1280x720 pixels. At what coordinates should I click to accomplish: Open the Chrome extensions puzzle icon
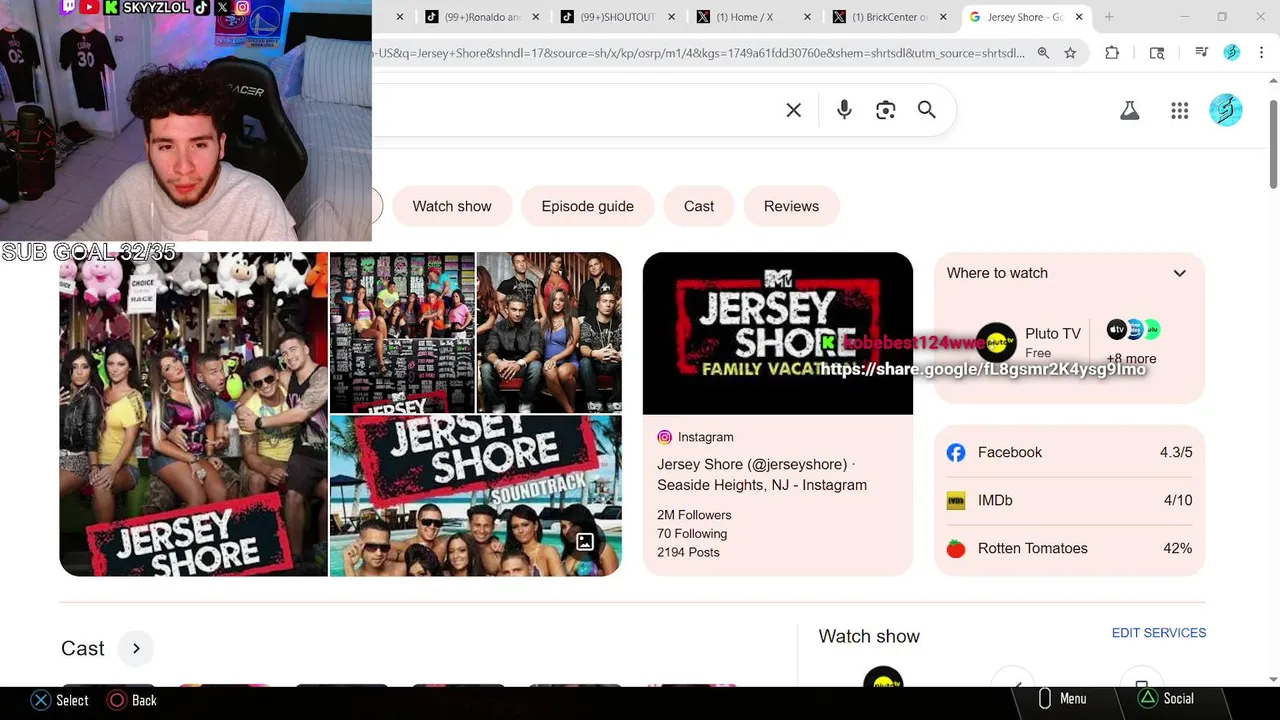pyautogui.click(x=1112, y=53)
